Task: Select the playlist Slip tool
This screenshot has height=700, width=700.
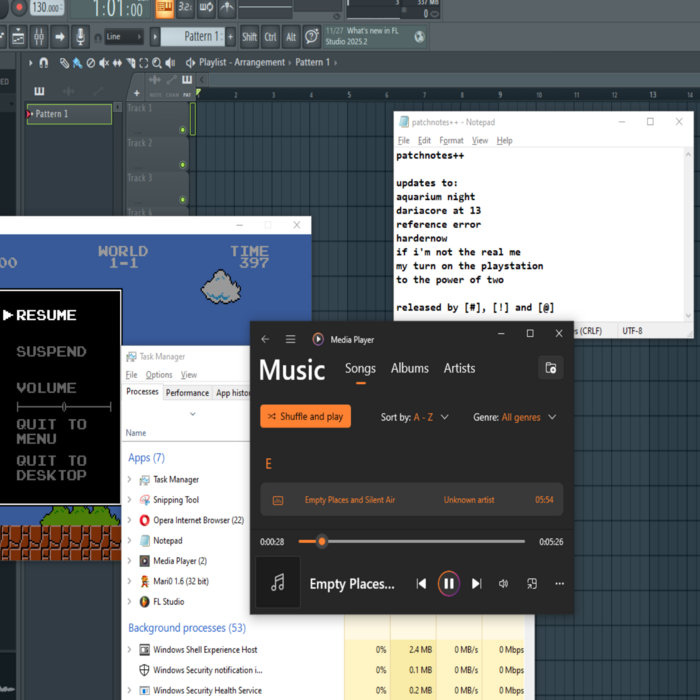Action: 117,63
